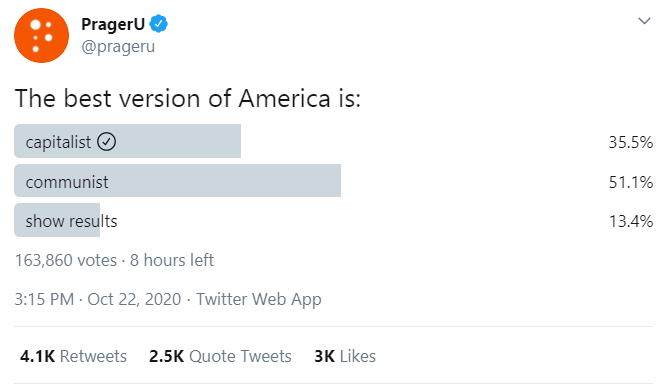View the 3K Likes list
Image resolution: width=664 pixels, height=384 pixels.
coord(345,356)
